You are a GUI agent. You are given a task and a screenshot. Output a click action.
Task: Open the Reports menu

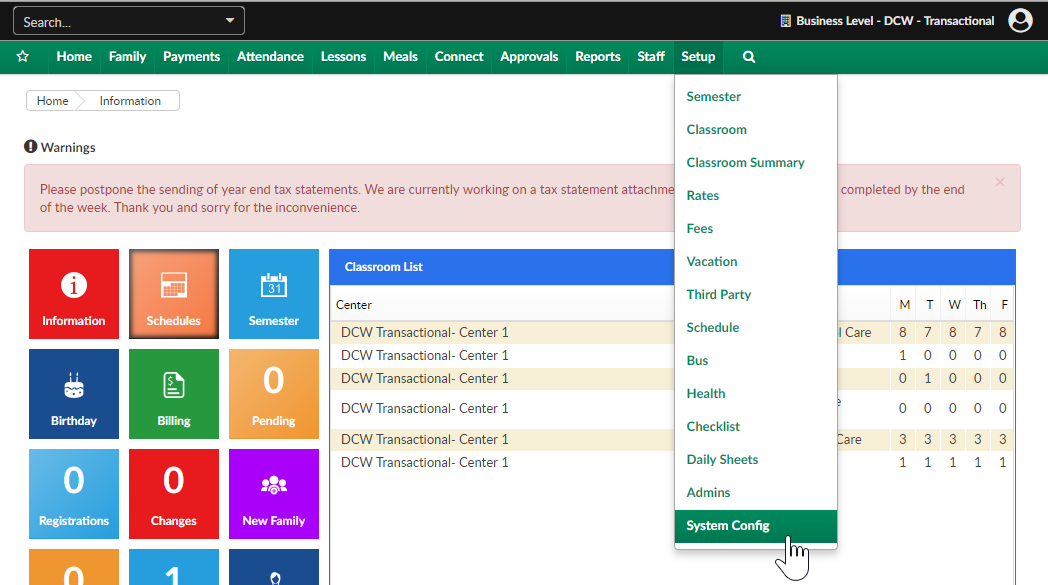pyautogui.click(x=598, y=57)
